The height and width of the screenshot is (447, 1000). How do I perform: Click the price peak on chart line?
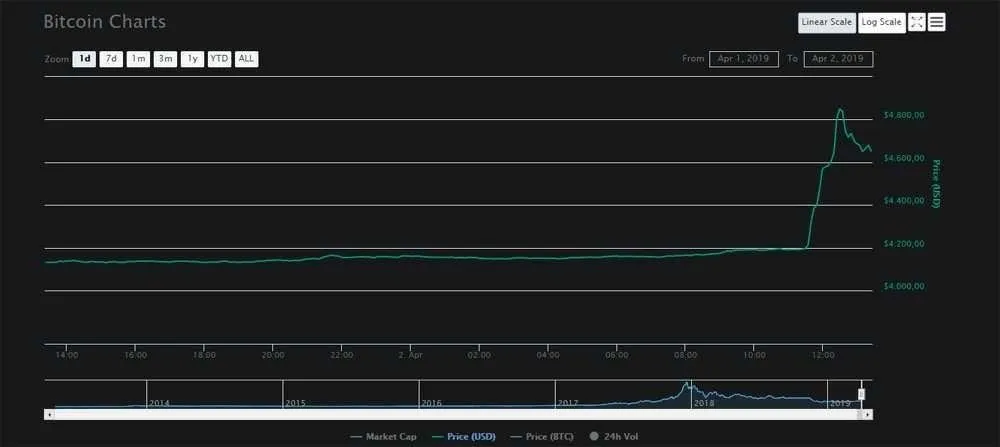[840, 109]
